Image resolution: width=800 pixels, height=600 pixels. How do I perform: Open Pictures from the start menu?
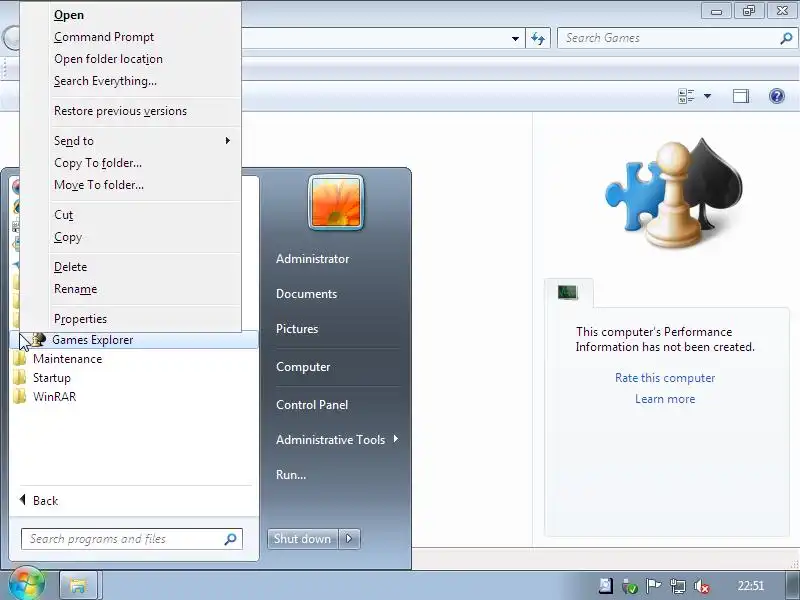pyautogui.click(x=297, y=329)
